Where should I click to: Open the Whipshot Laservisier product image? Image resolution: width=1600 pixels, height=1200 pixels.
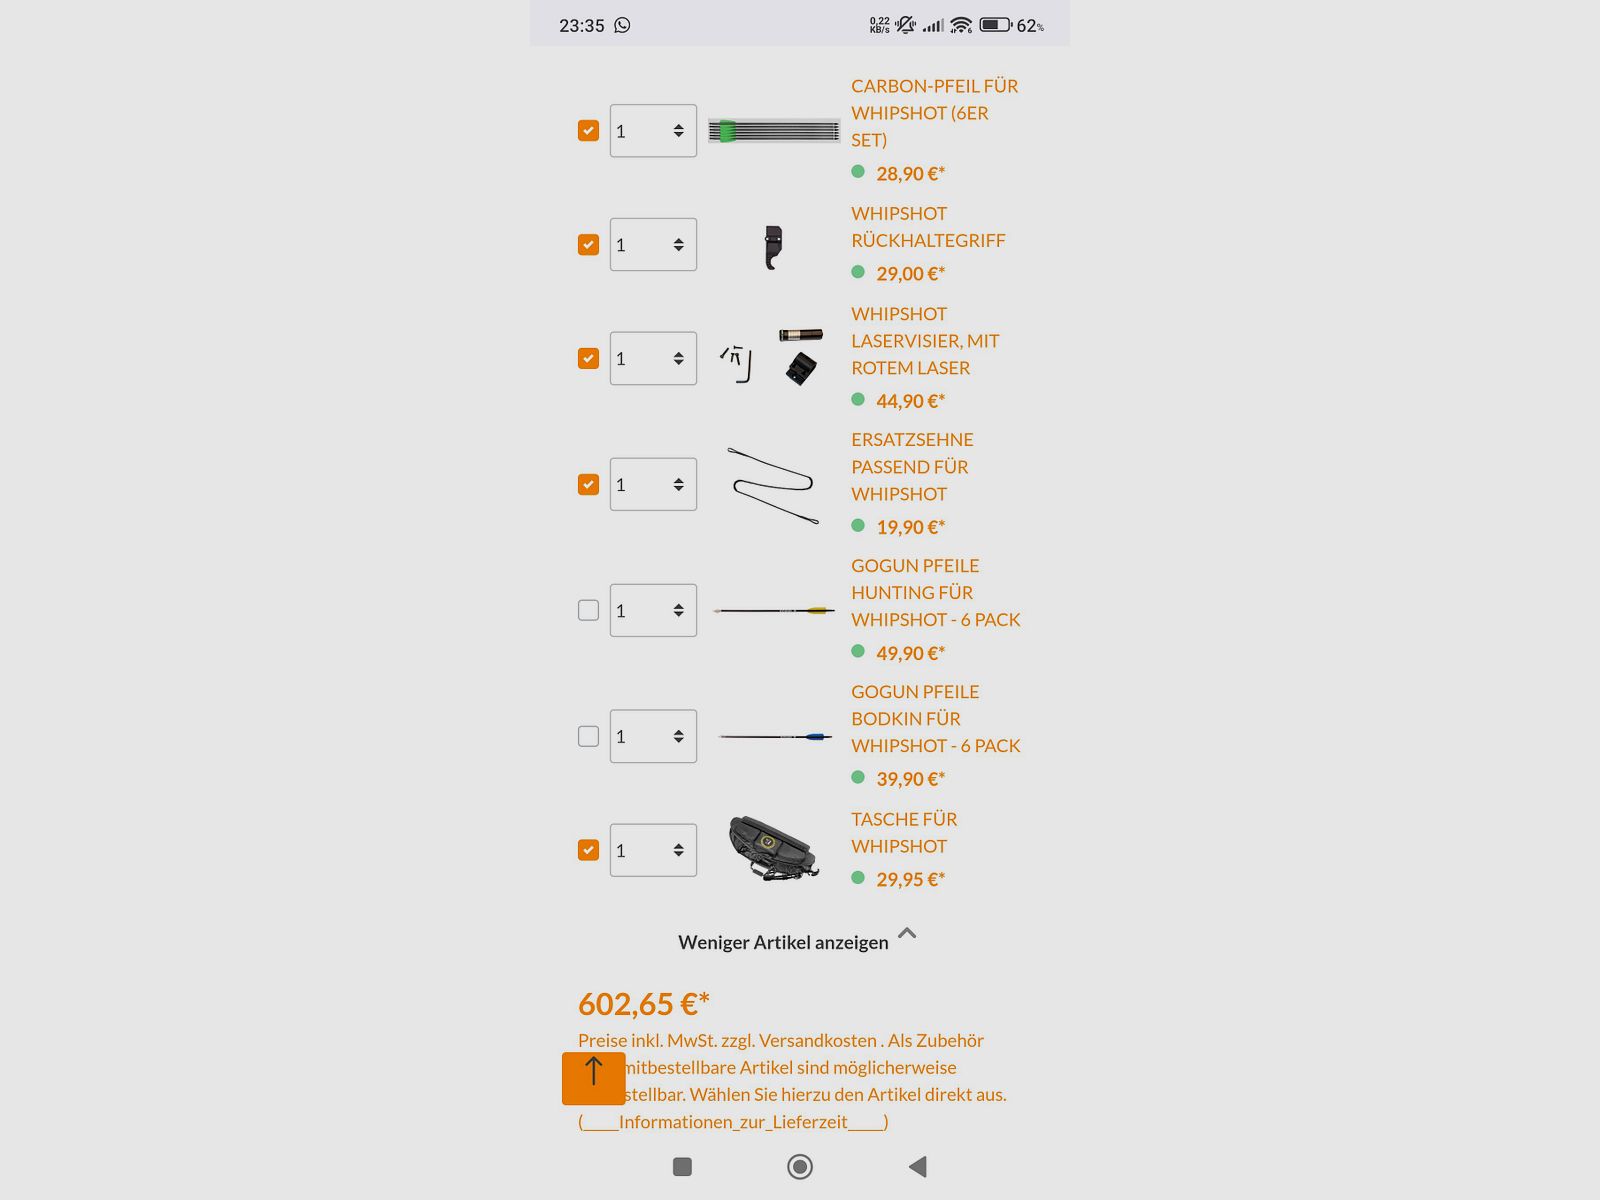coord(772,358)
